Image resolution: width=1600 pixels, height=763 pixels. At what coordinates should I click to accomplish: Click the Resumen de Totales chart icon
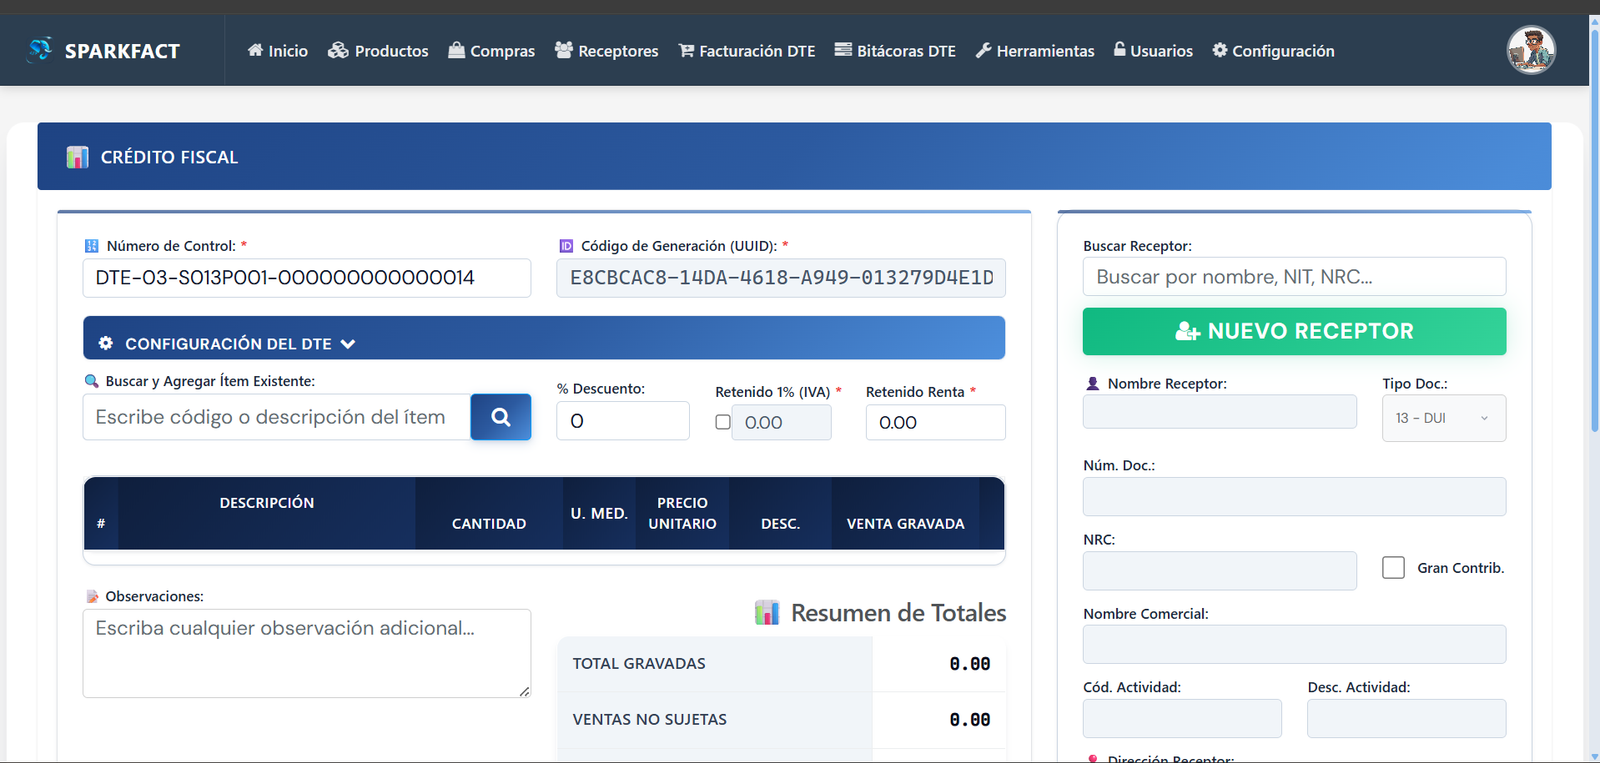[766, 613]
